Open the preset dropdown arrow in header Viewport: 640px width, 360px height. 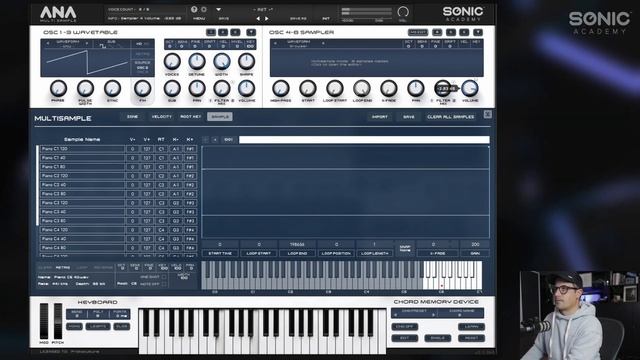(x=218, y=9)
